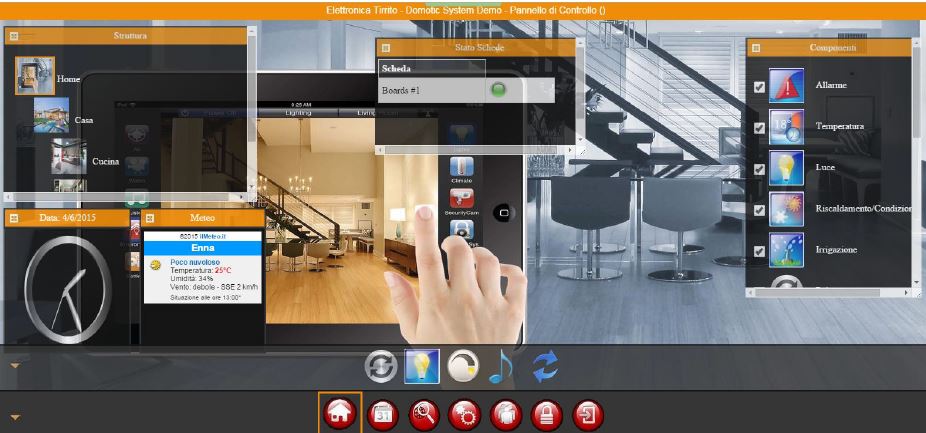This screenshot has width=926, height=433.
Task: Click the Riscaldamento/Condizionamento component icon
Action: 786,209
